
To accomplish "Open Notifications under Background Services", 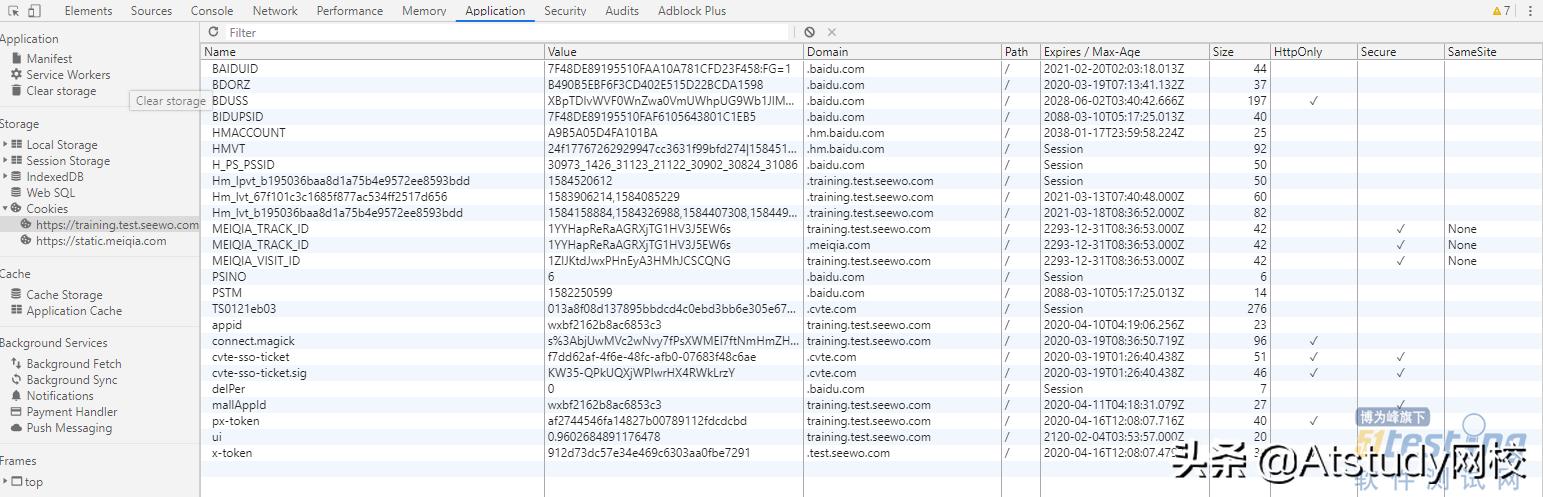I will click(60, 396).
